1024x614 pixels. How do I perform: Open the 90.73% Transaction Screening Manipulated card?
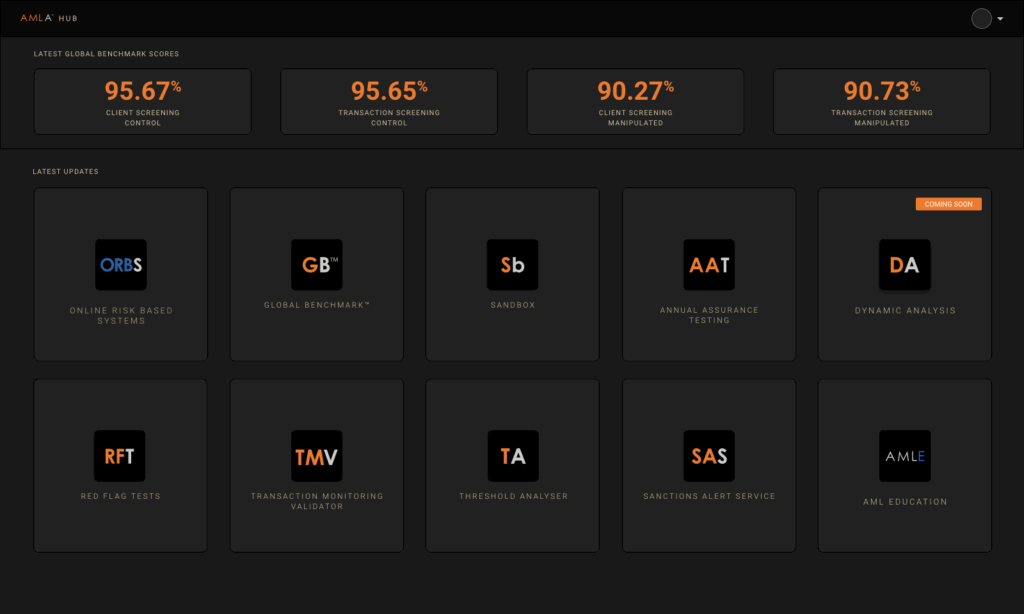[x=882, y=102]
